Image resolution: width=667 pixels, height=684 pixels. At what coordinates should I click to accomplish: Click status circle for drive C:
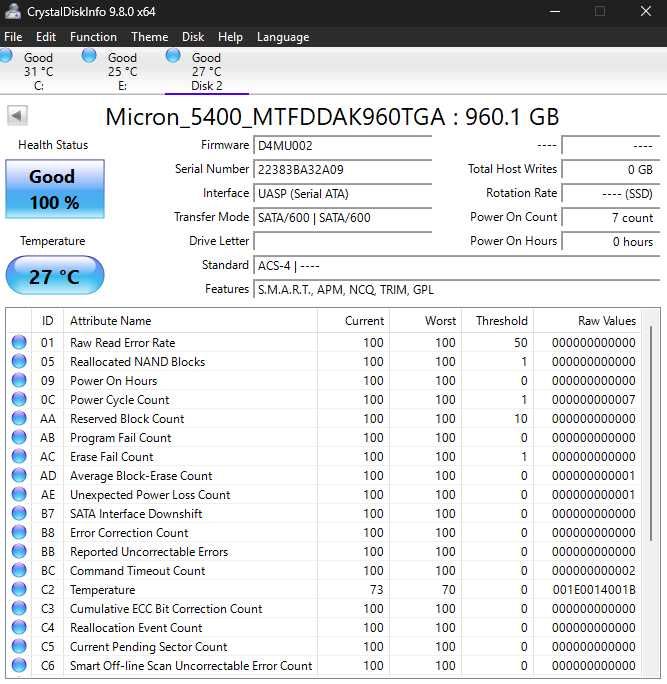pyautogui.click(x=6, y=56)
